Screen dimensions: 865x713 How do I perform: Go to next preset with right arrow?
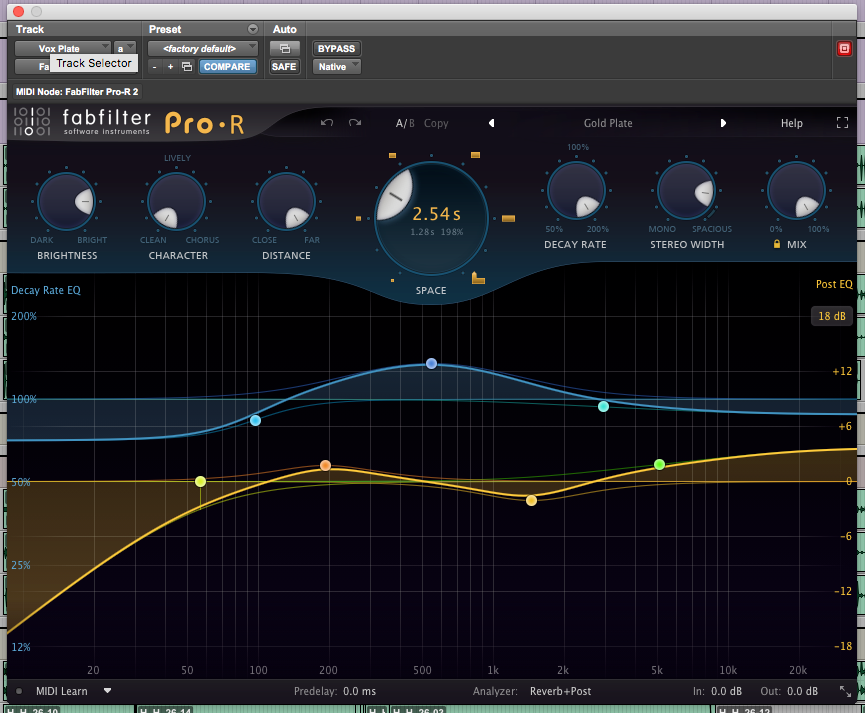723,123
